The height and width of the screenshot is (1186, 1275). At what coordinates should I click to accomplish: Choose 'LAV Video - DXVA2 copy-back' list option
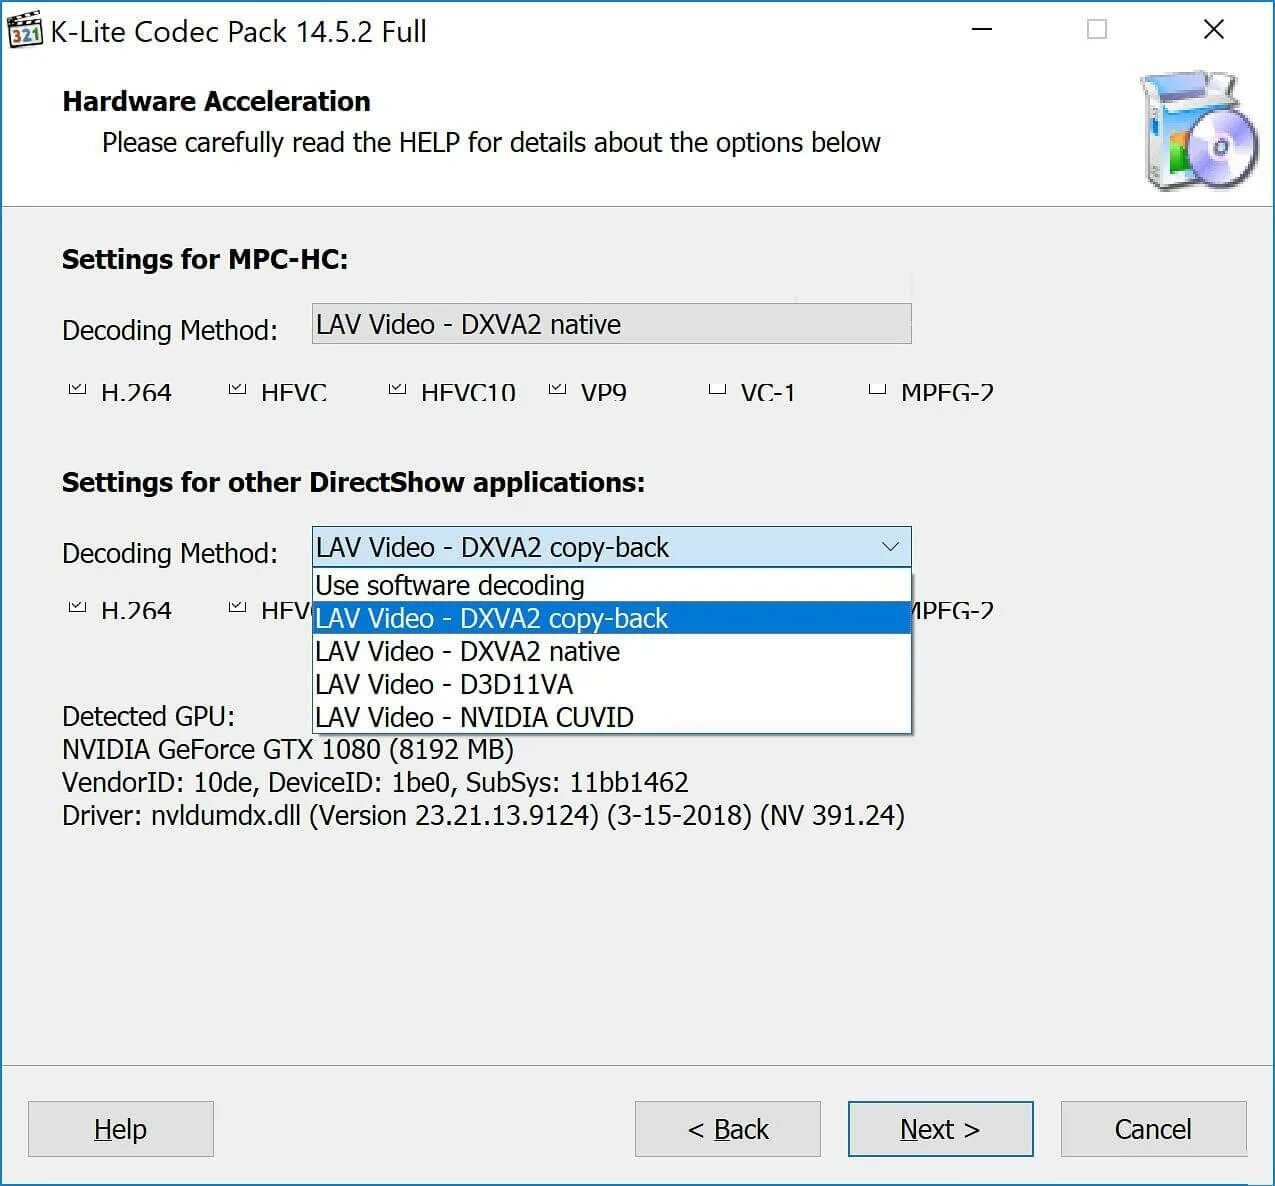[611, 618]
